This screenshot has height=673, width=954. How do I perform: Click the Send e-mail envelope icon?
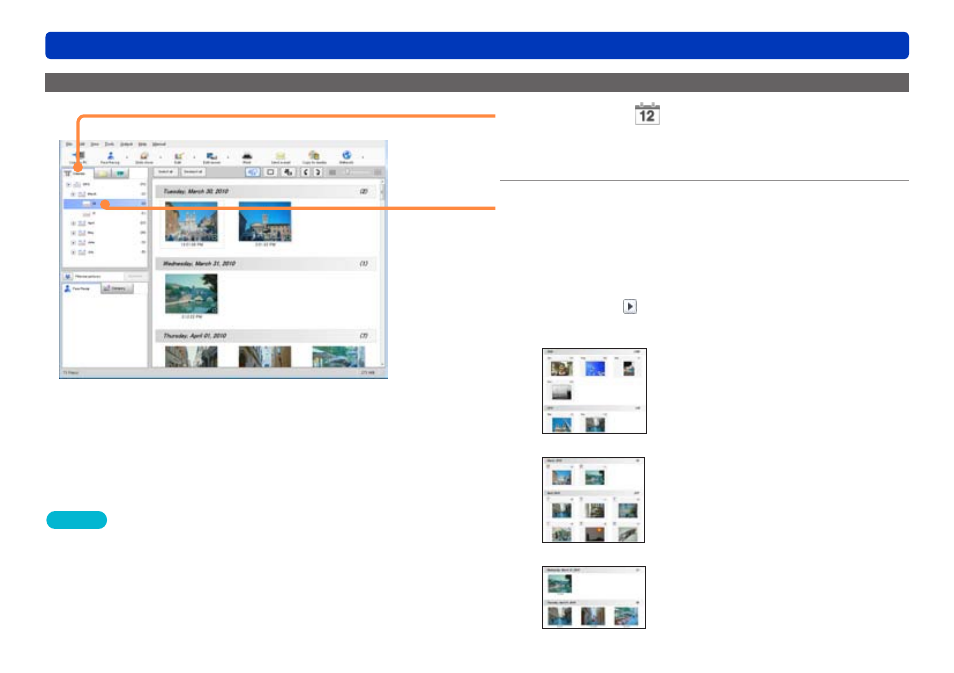coord(280,158)
